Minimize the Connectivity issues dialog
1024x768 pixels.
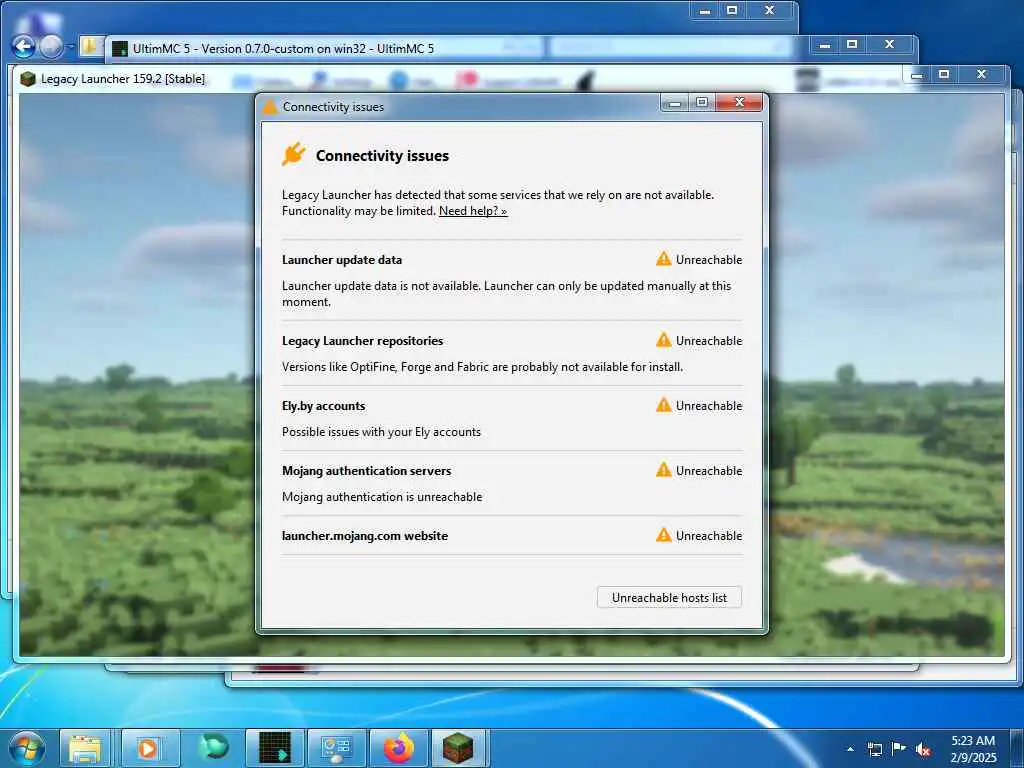pos(675,103)
